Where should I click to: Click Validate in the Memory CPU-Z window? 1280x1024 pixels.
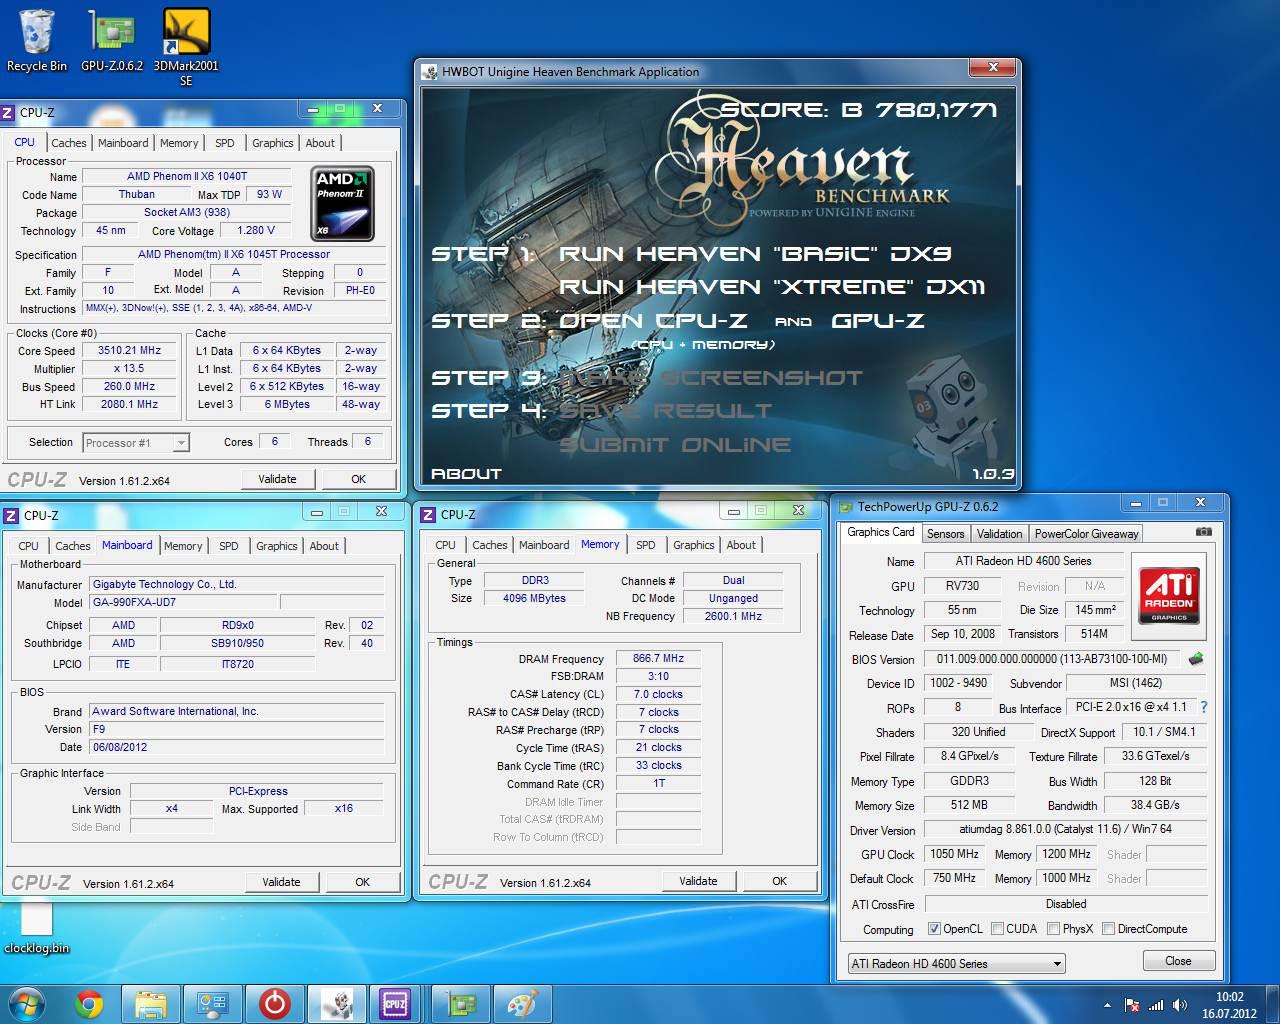698,881
